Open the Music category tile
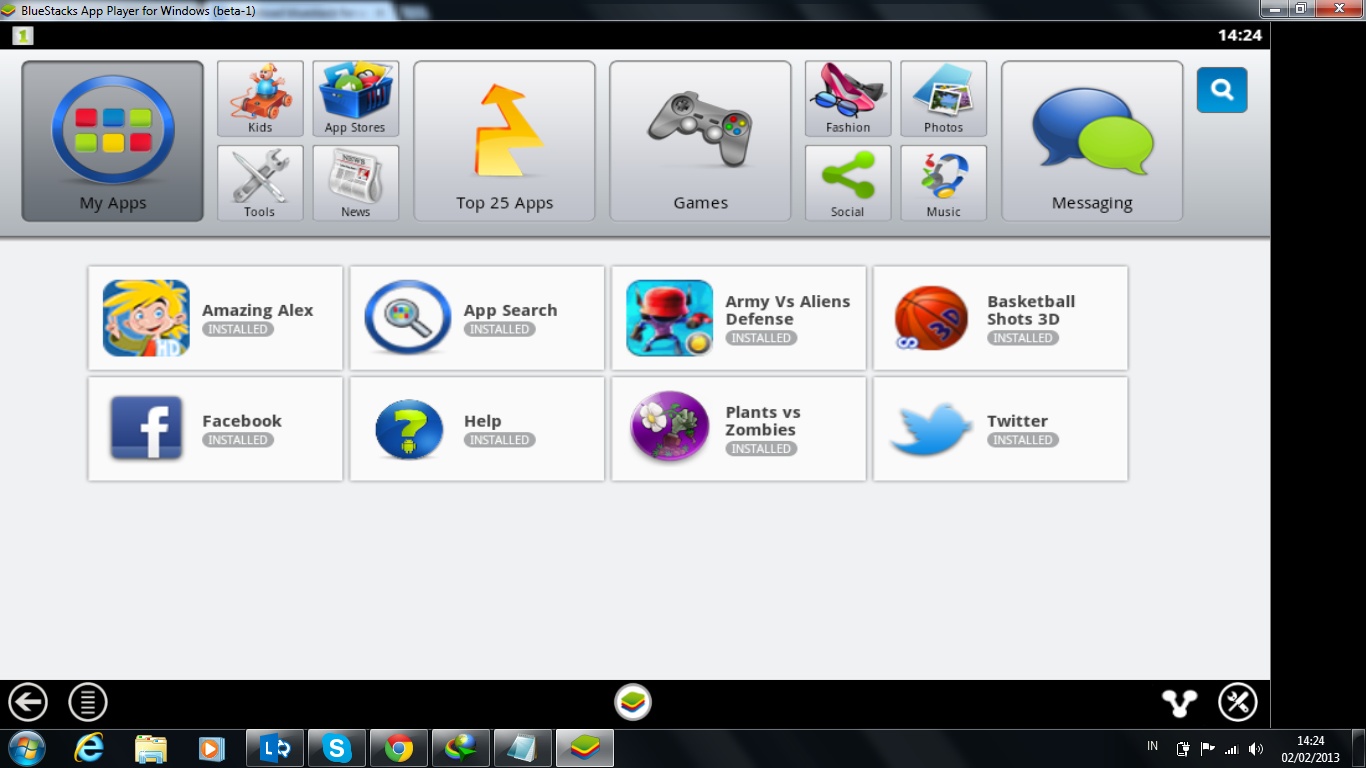 (x=943, y=183)
